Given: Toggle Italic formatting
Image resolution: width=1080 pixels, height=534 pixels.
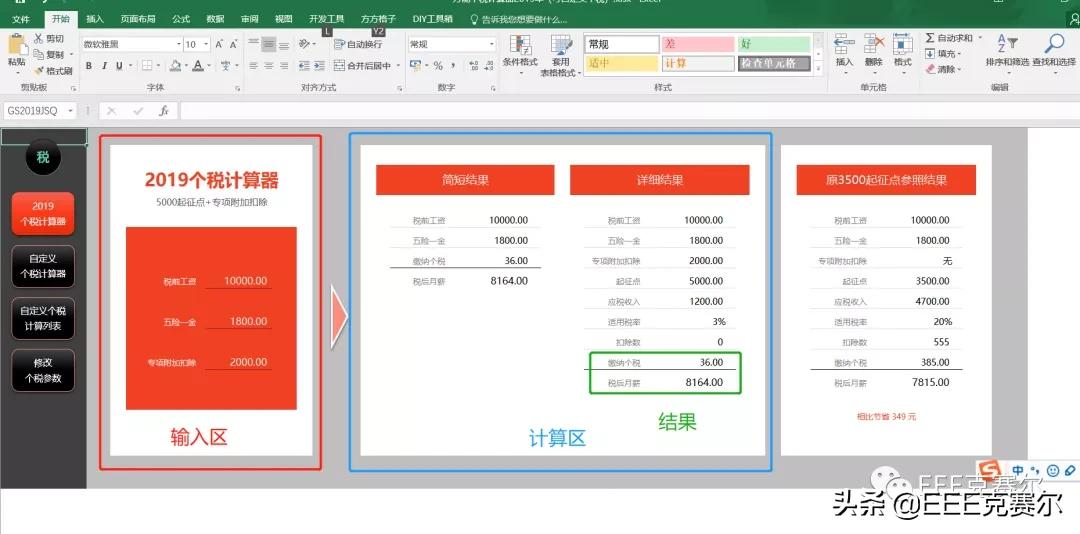Looking at the screenshot, I should pyautogui.click(x=104, y=66).
